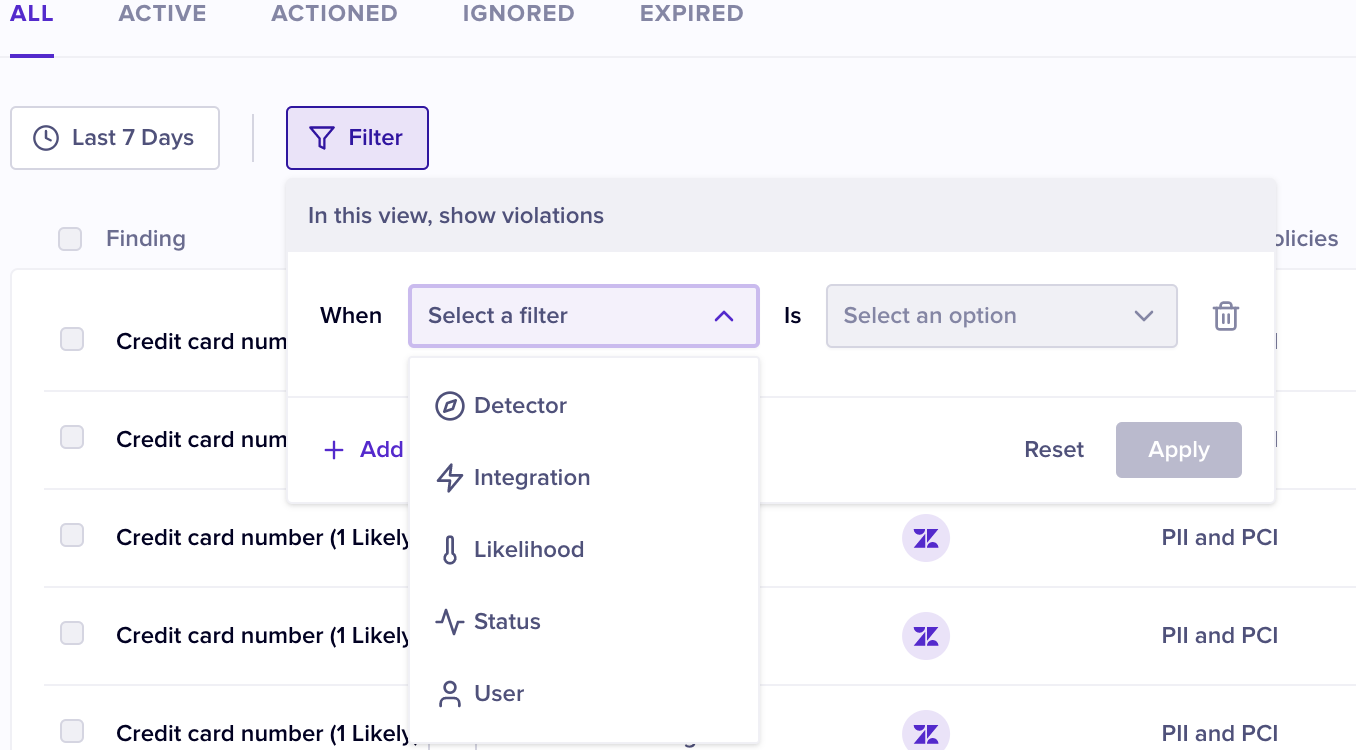Viewport: 1356px width, 750px height.
Task: Click the compass icon beside Detector
Action: (450, 406)
